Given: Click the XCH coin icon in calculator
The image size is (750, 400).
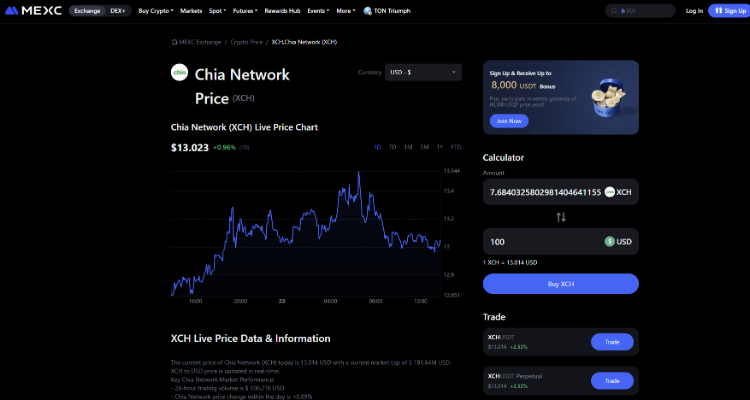Looking at the screenshot, I should [609, 192].
